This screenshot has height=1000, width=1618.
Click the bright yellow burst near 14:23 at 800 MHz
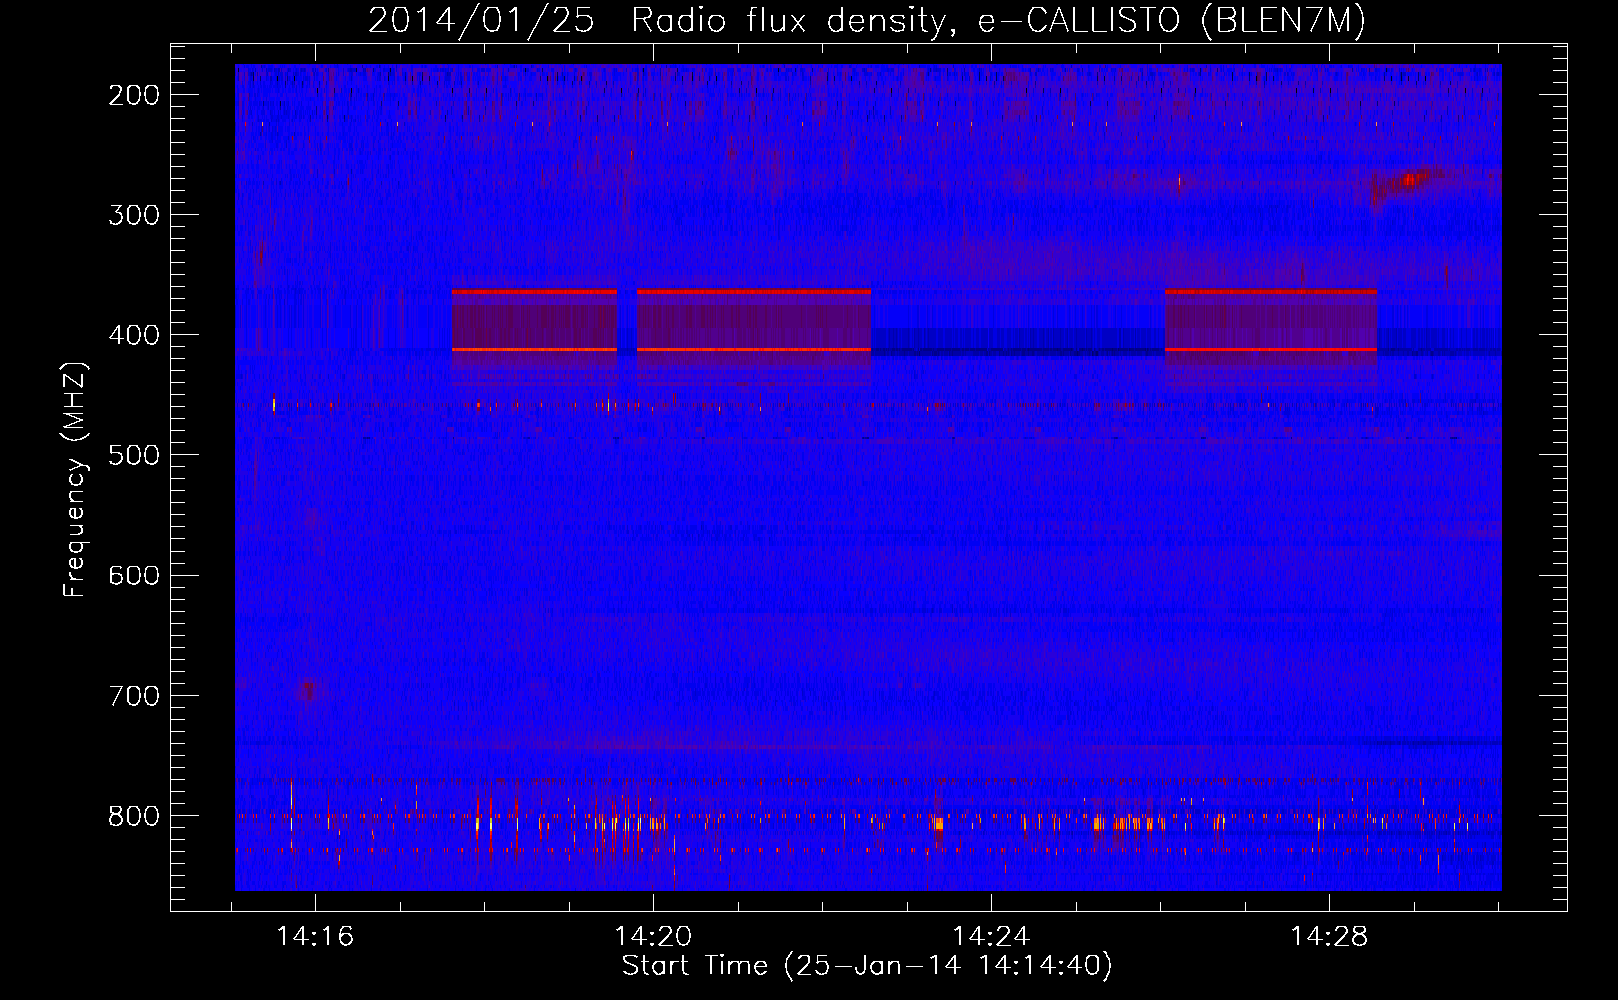tap(938, 824)
